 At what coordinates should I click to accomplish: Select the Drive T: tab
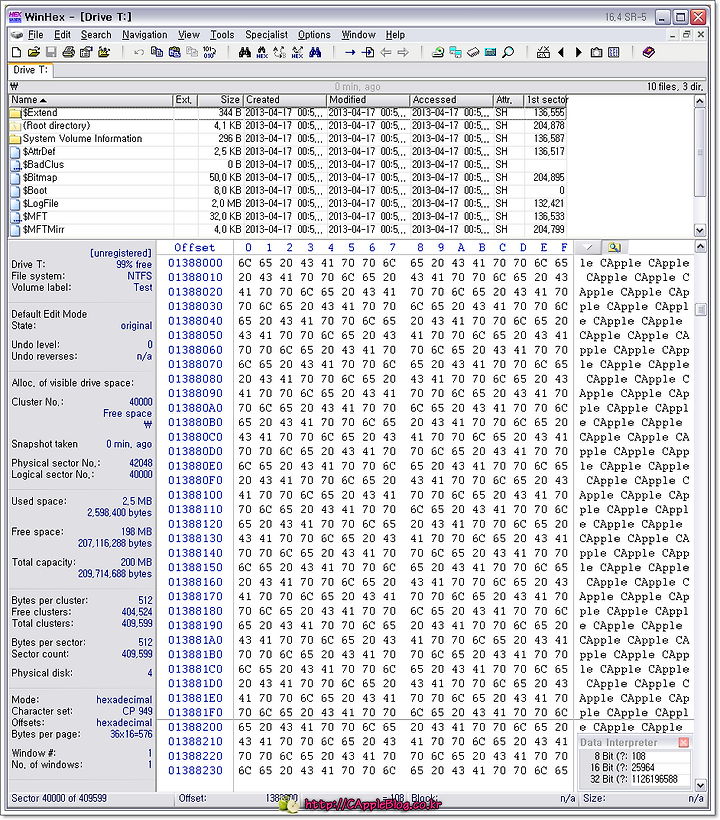tap(30, 70)
